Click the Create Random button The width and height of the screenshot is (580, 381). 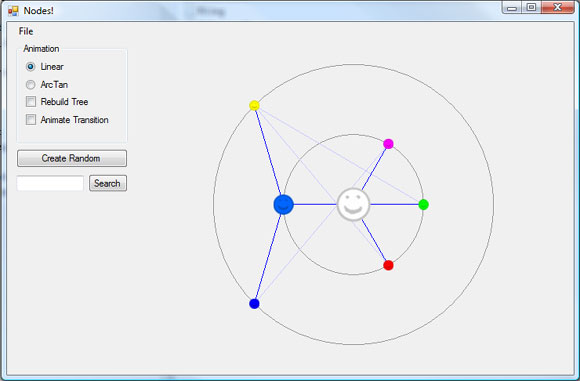(x=72, y=158)
